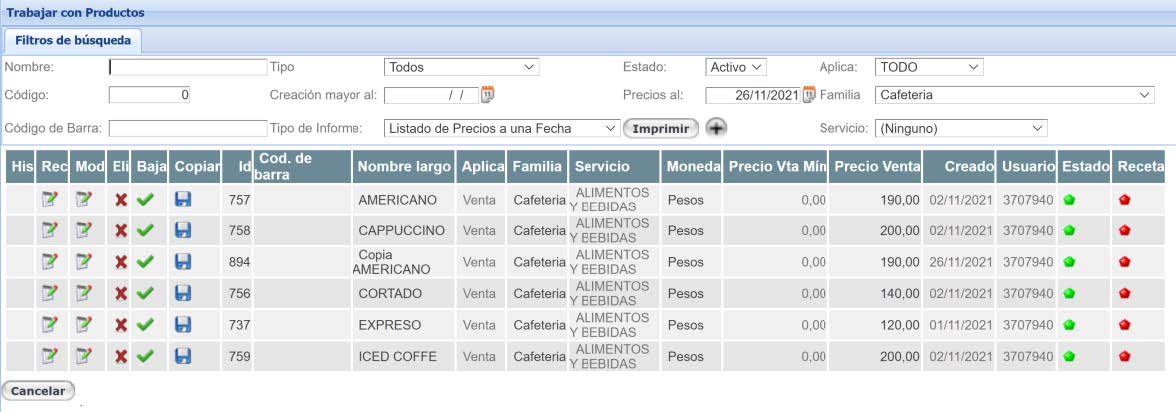Click the Familia column header
Image resolution: width=1176 pixels, height=412 pixels.
537,167
